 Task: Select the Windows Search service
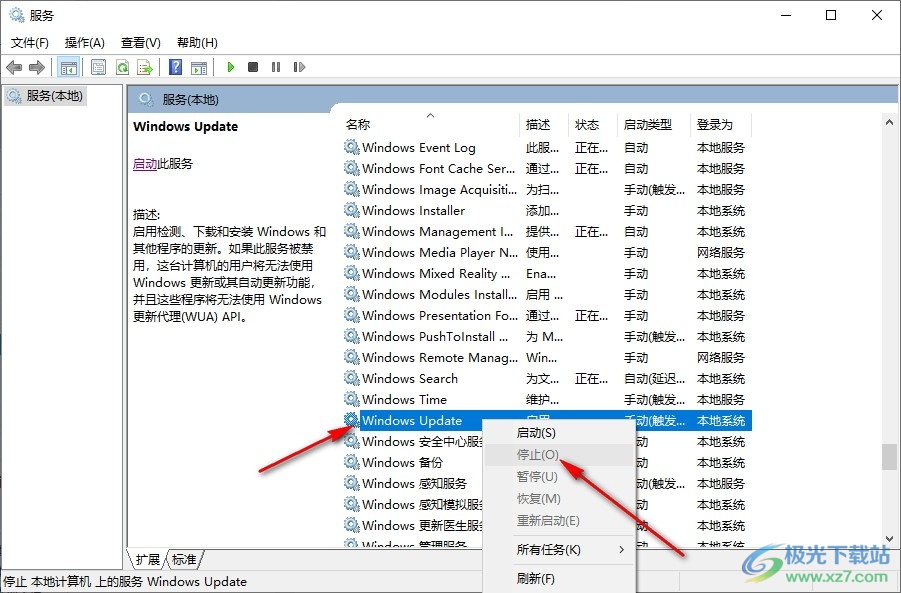410,379
